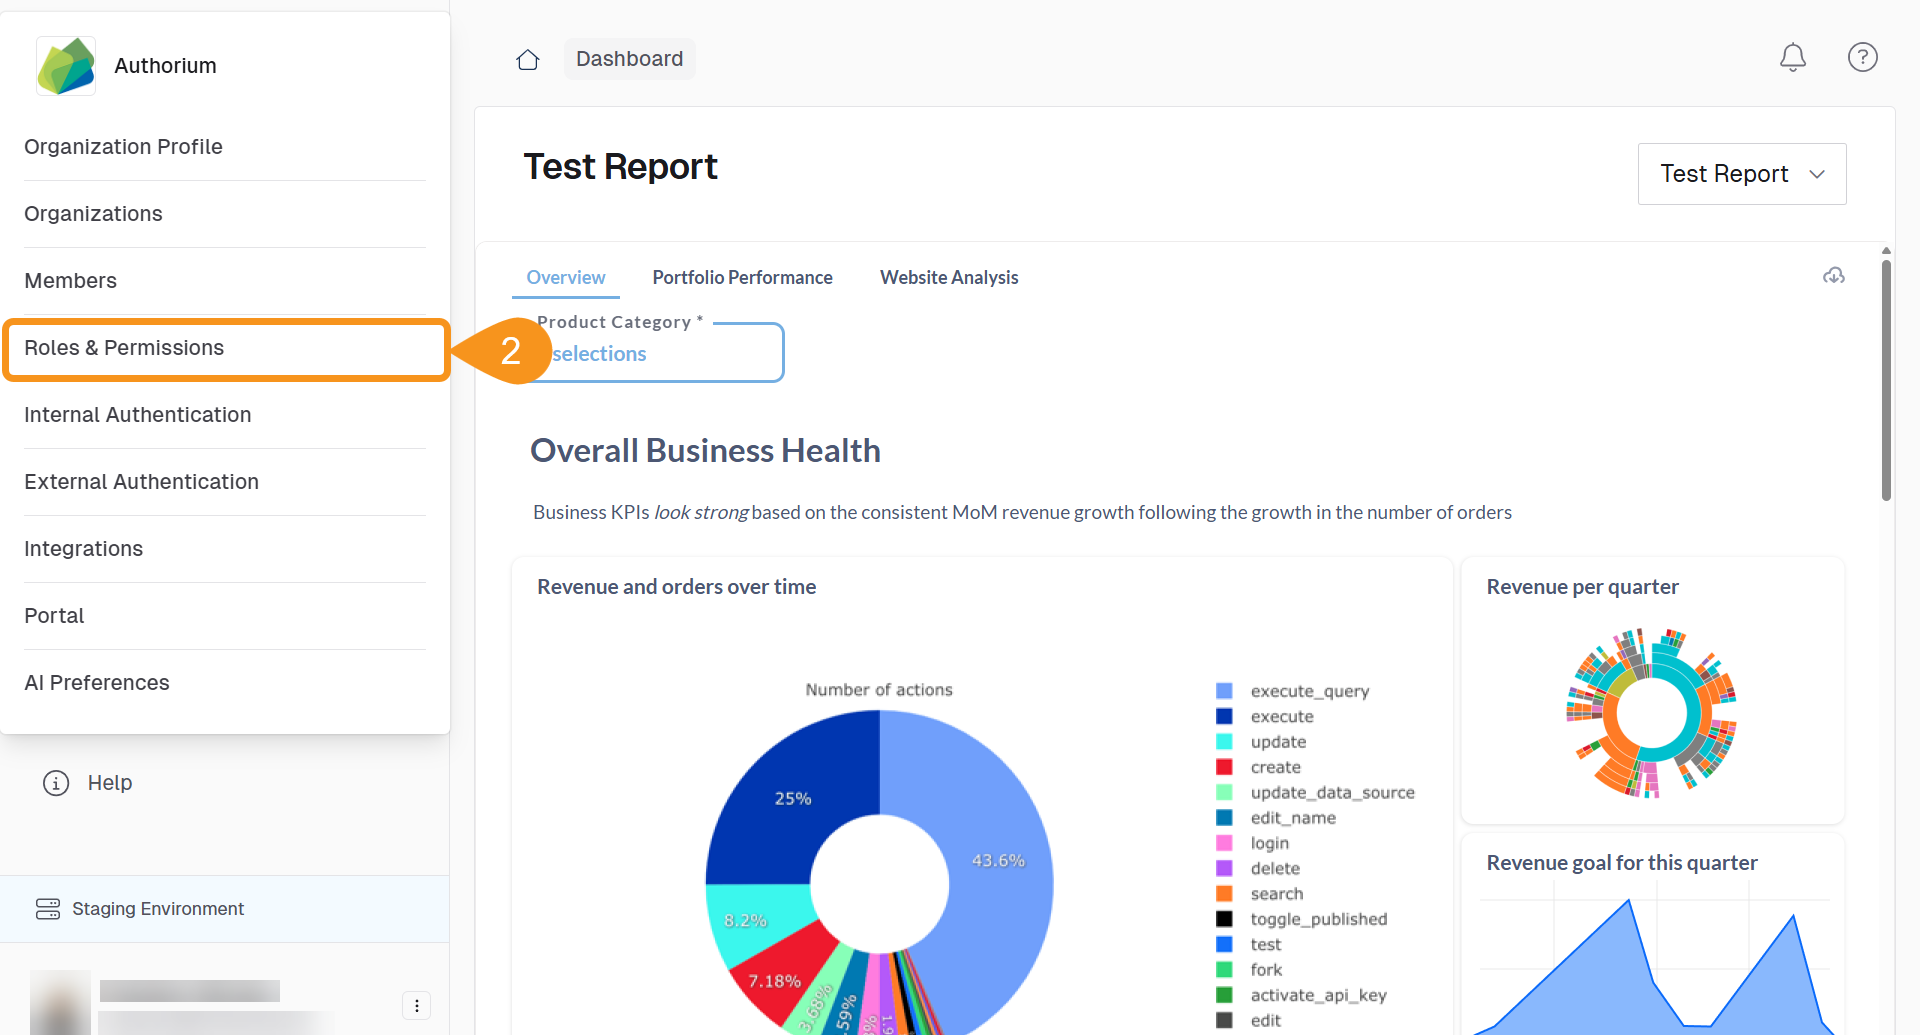This screenshot has height=1035, width=1920.
Task: Open the notifications bell
Action: (1793, 58)
